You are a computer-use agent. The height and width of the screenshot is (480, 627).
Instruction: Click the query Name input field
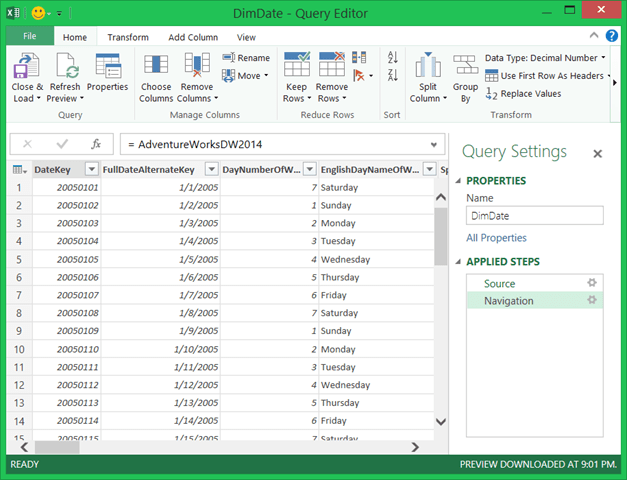[x=534, y=215]
